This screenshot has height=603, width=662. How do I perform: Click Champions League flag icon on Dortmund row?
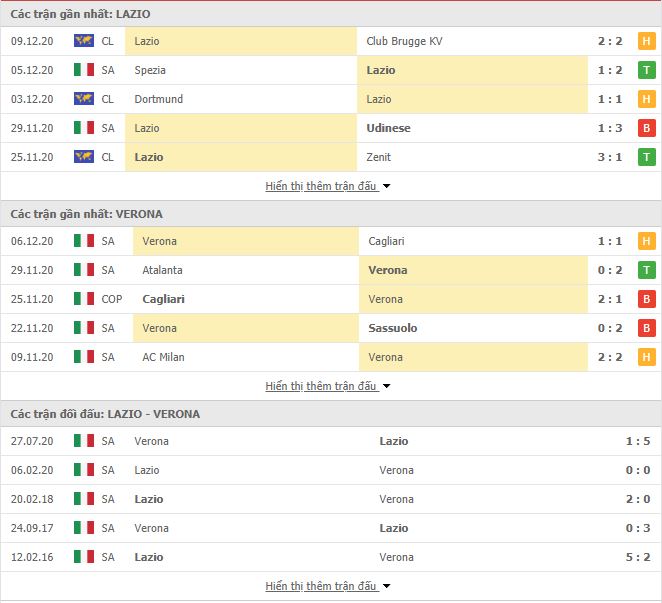pyautogui.click(x=84, y=99)
